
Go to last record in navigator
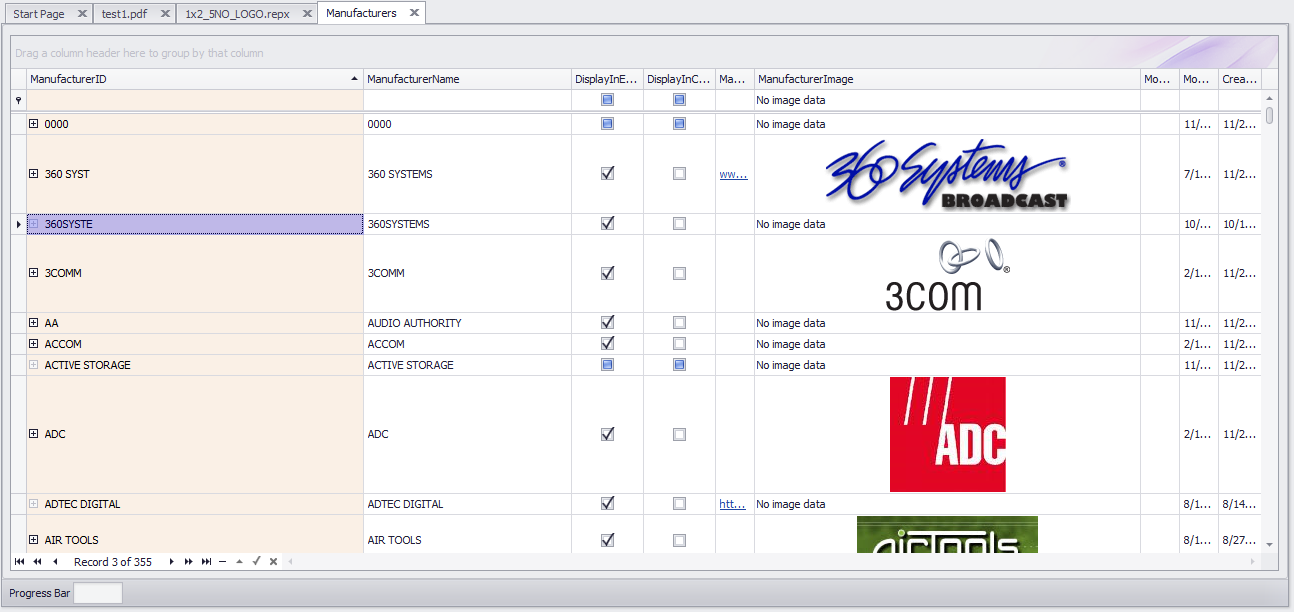tap(206, 562)
